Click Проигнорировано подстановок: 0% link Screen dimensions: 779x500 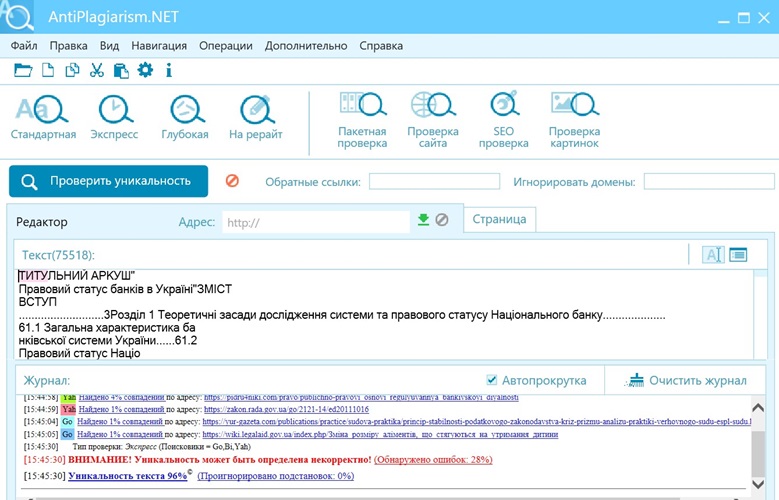coord(276,476)
